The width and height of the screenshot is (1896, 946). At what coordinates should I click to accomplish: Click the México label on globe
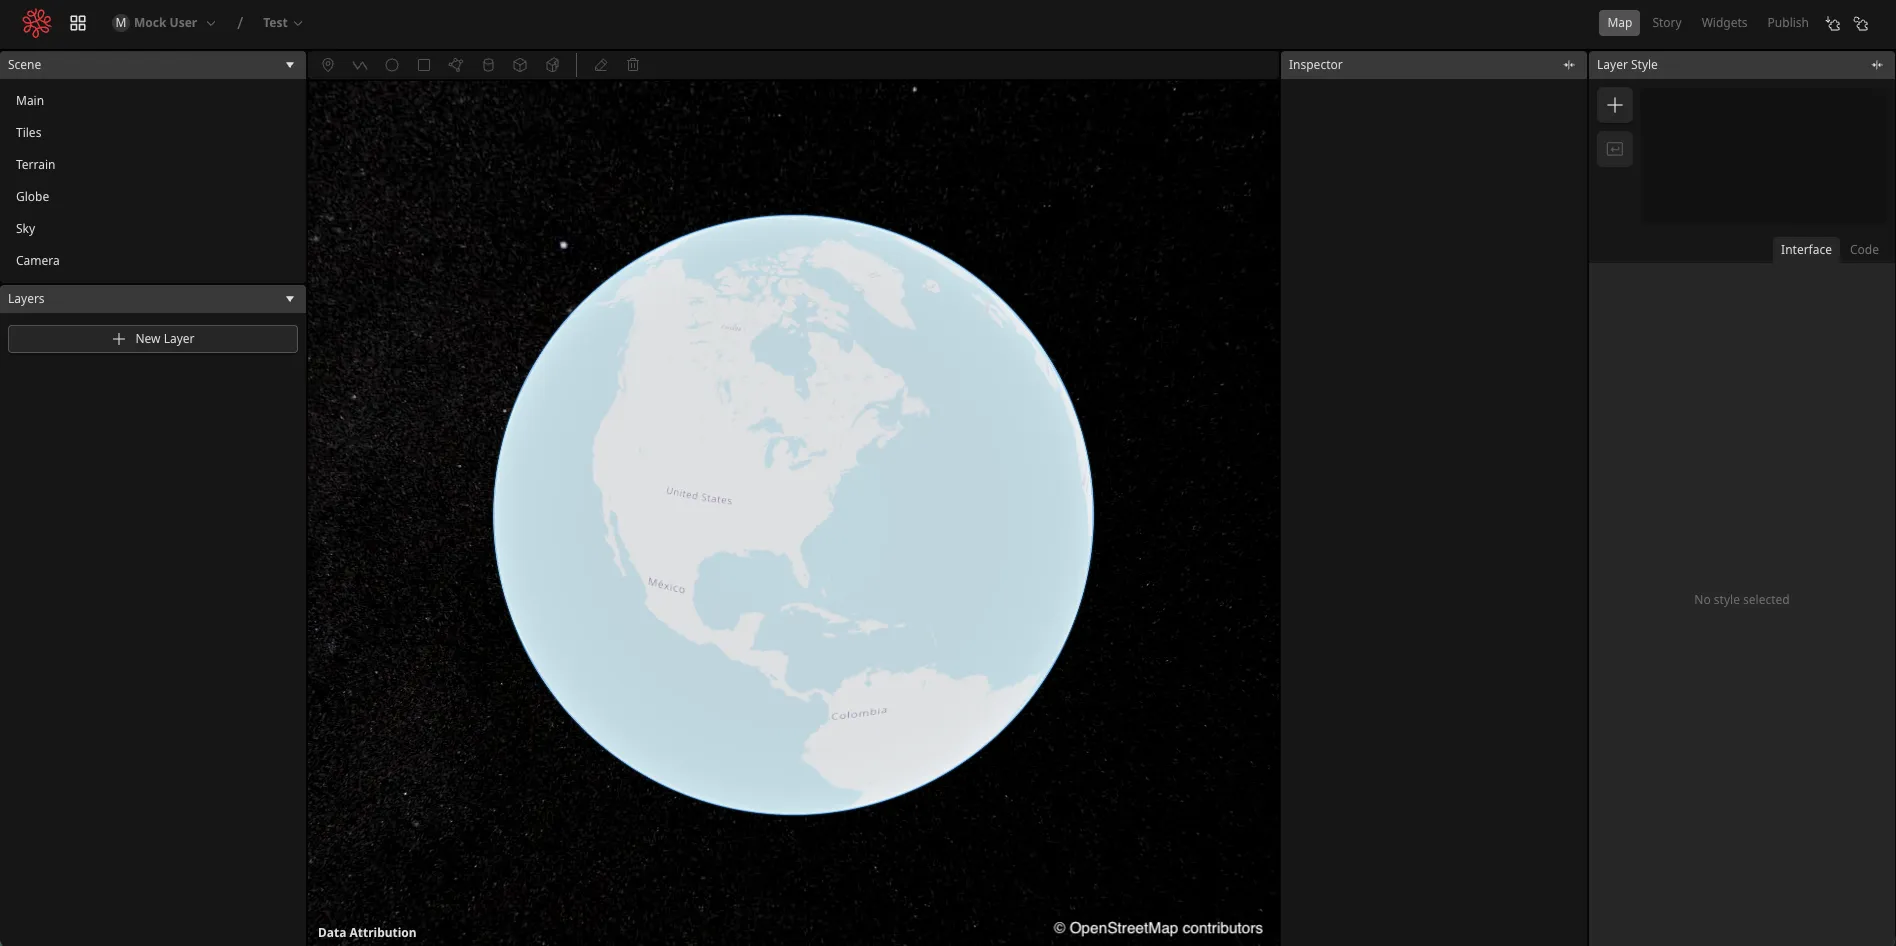tap(667, 585)
